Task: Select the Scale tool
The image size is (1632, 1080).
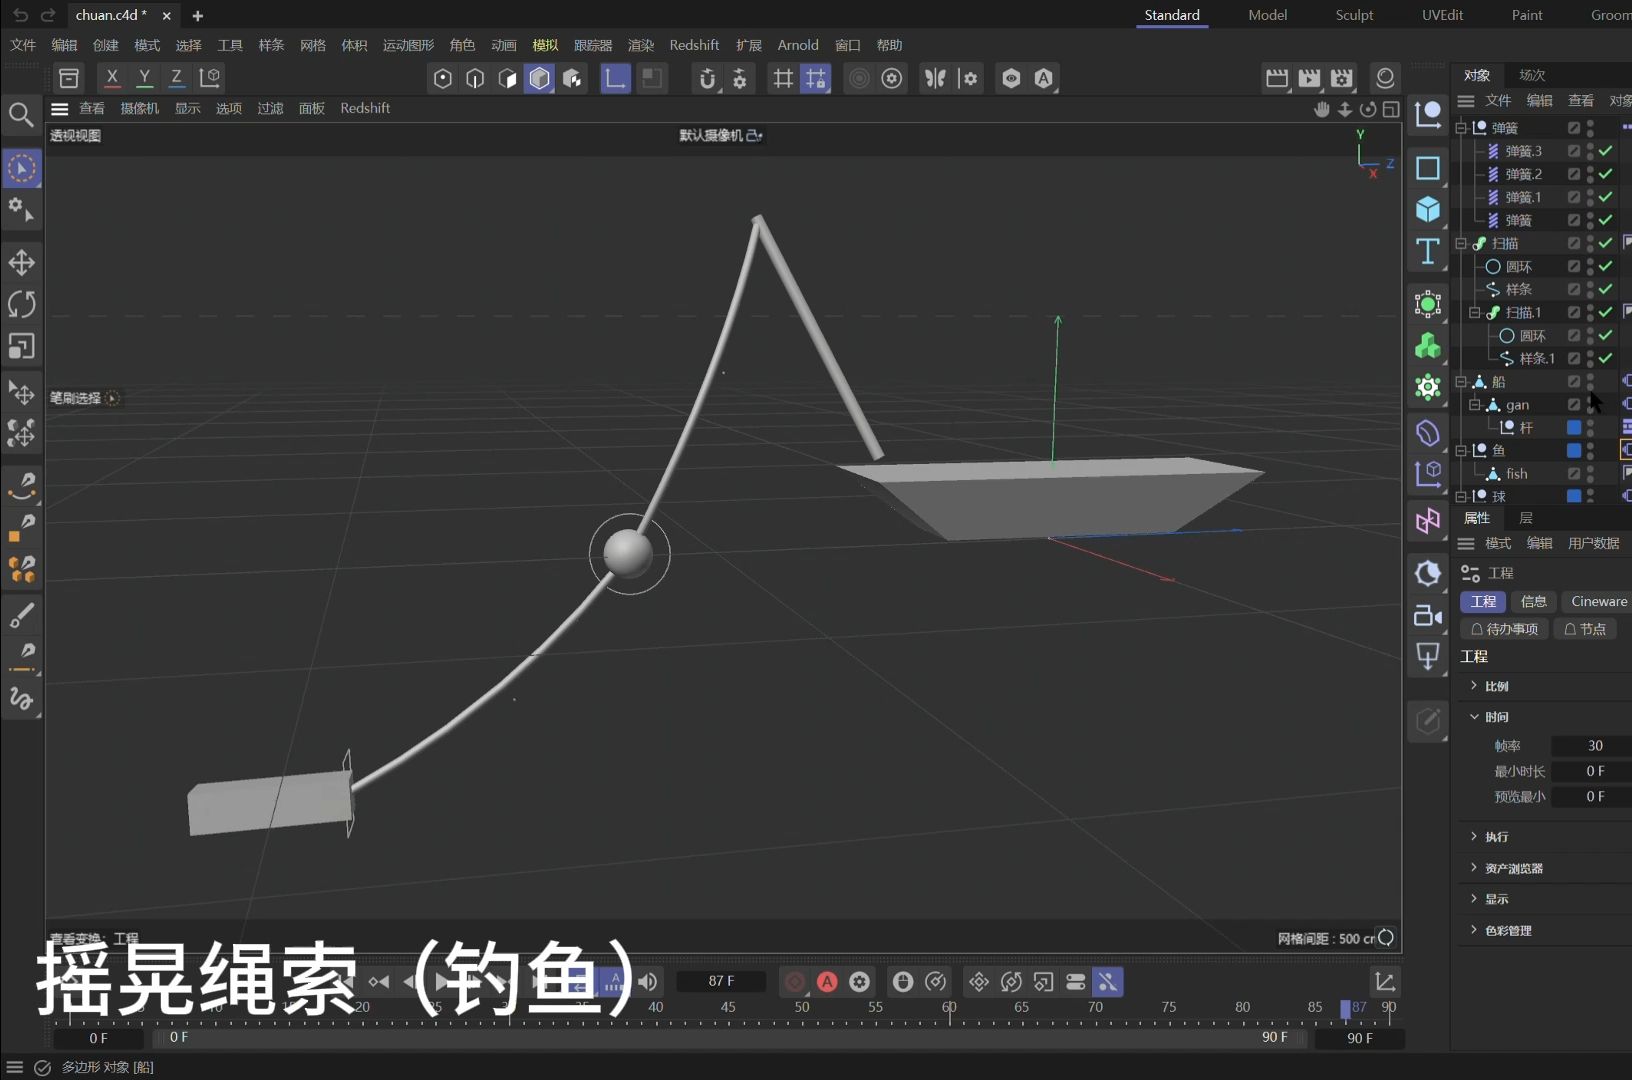Action: pyautogui.click(x=22, y=347)
